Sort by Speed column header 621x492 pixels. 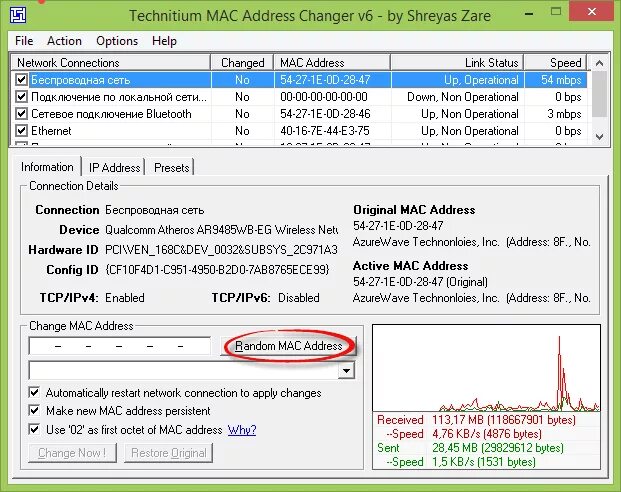point(555,63)
